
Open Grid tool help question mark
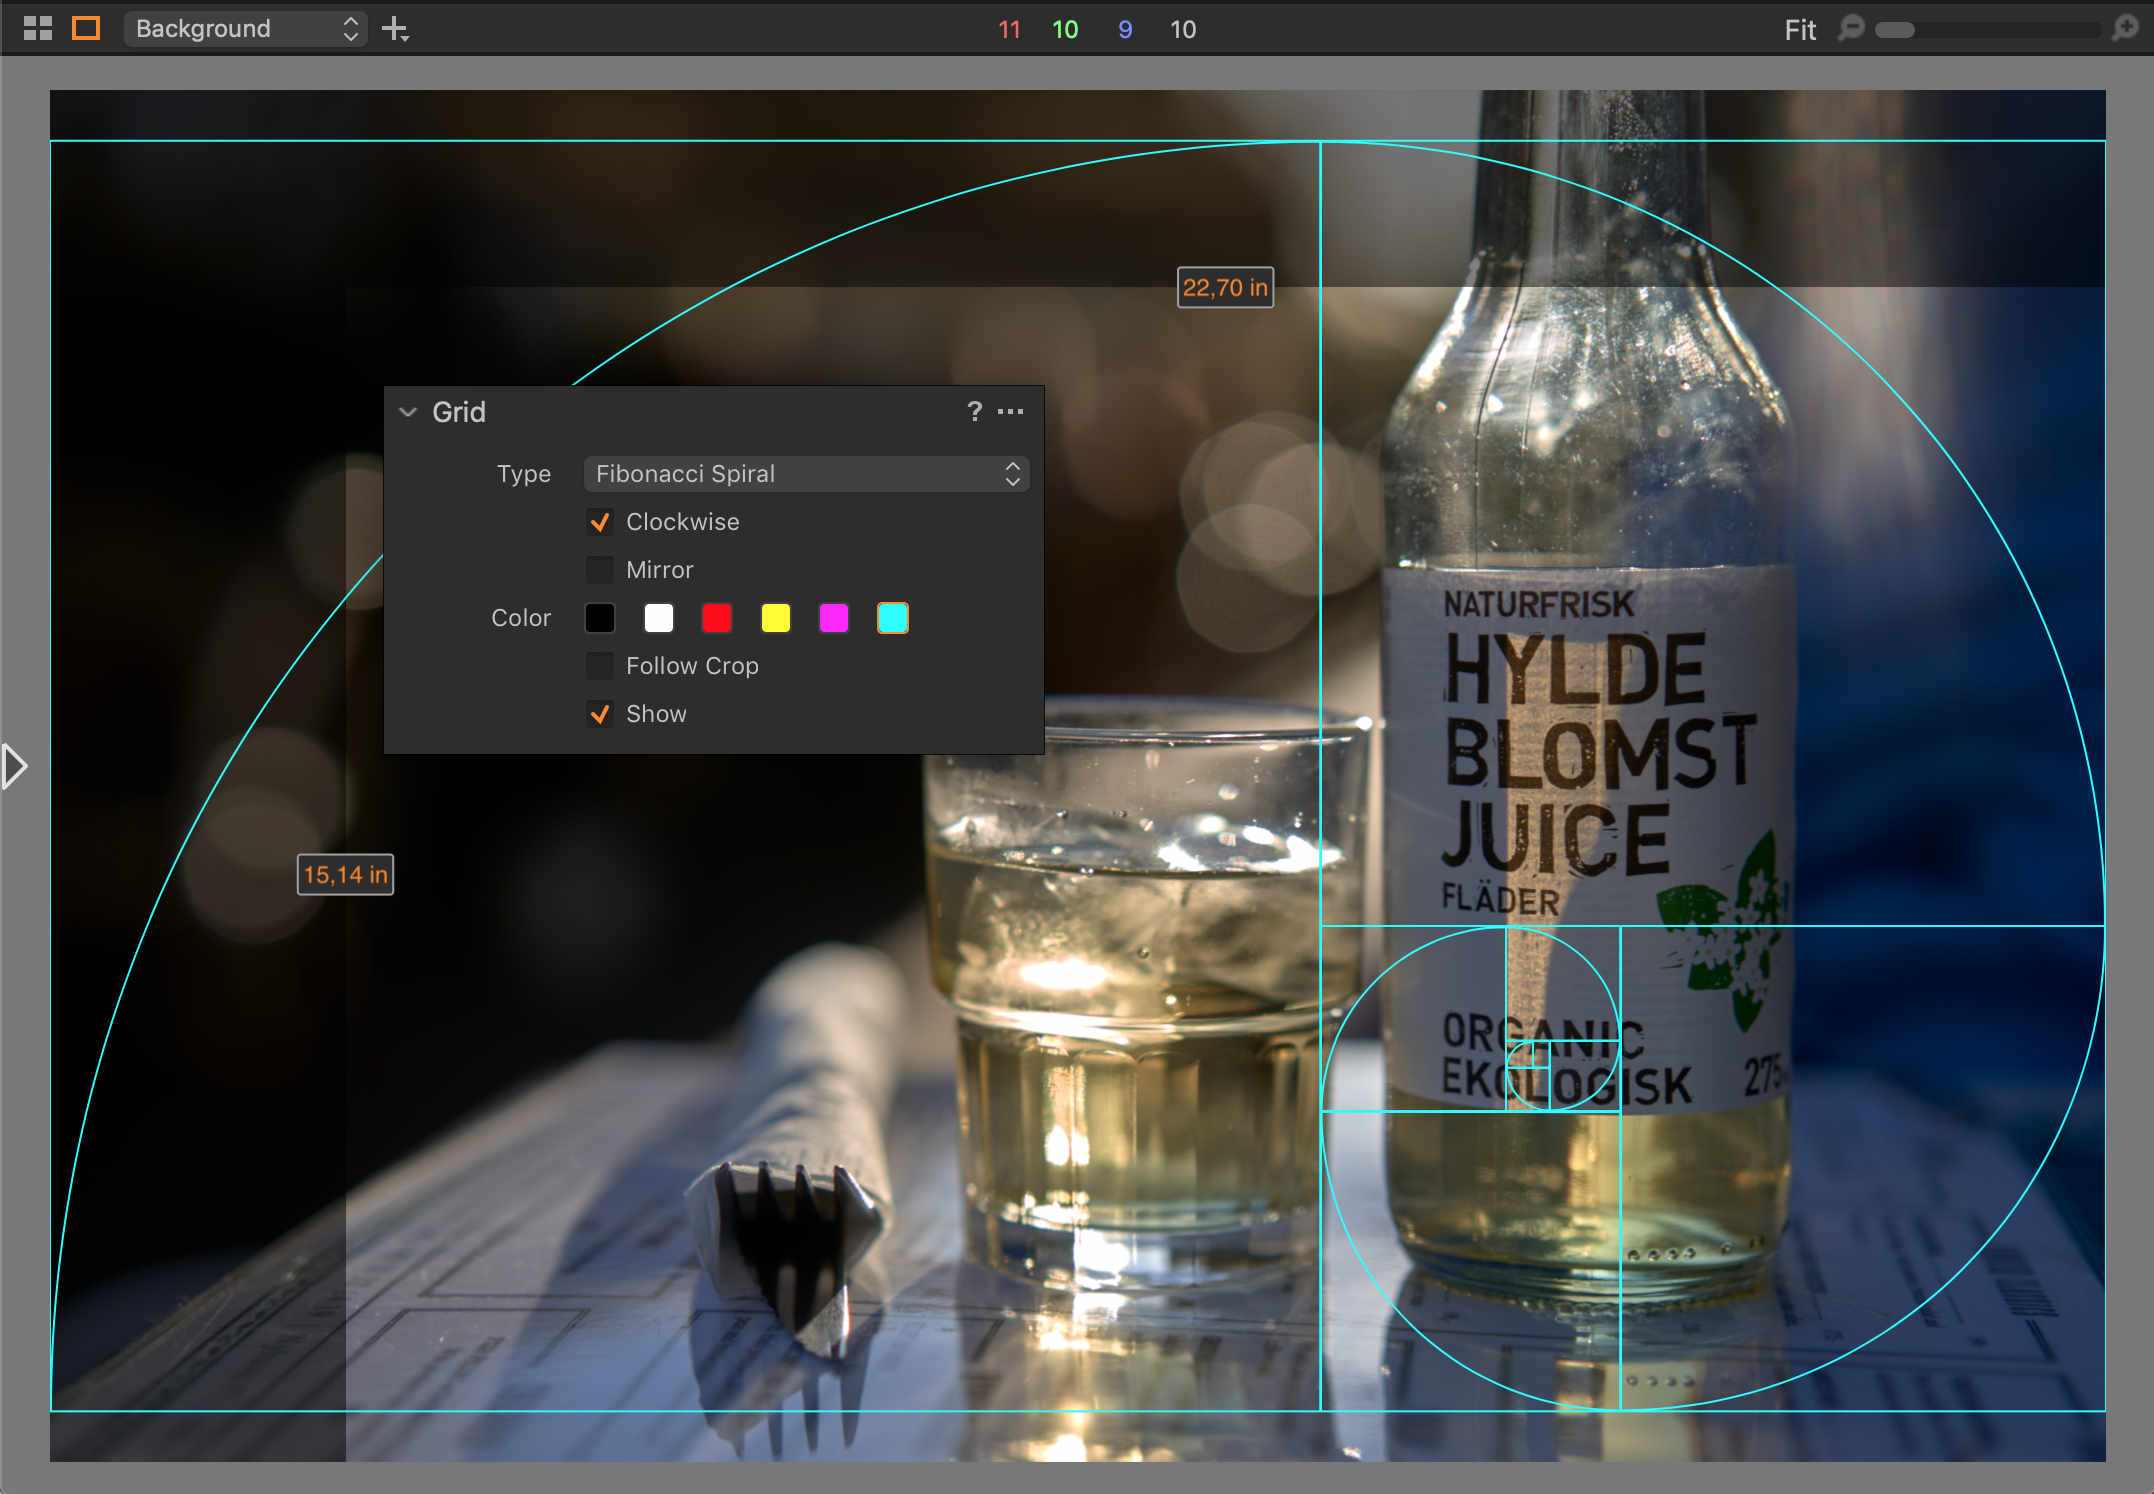974,411
